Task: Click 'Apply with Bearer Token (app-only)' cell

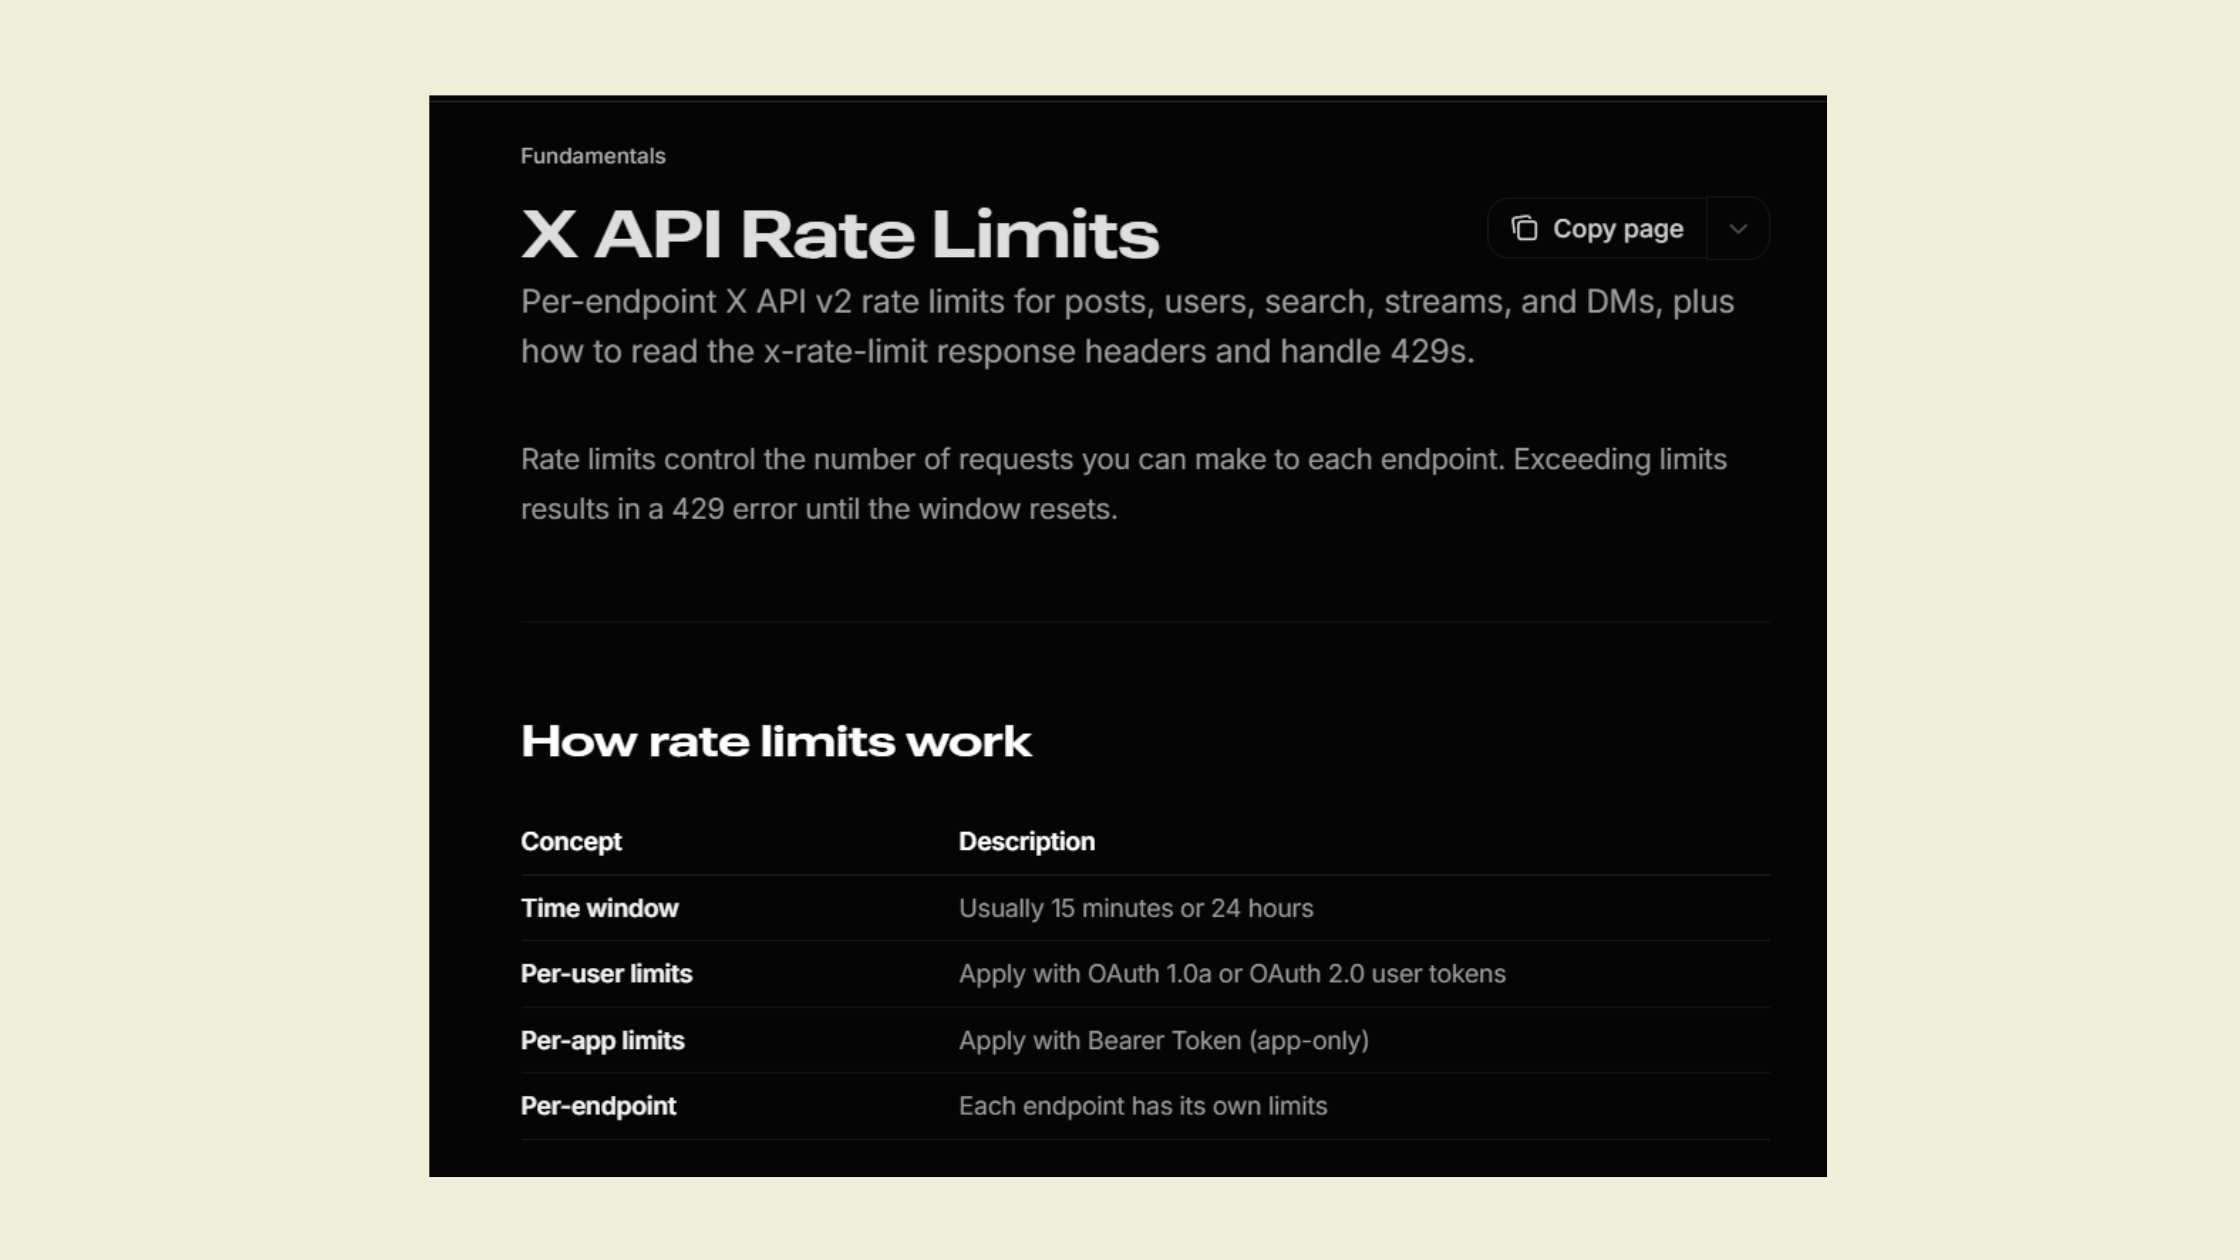Action: pos(1164,1040)
